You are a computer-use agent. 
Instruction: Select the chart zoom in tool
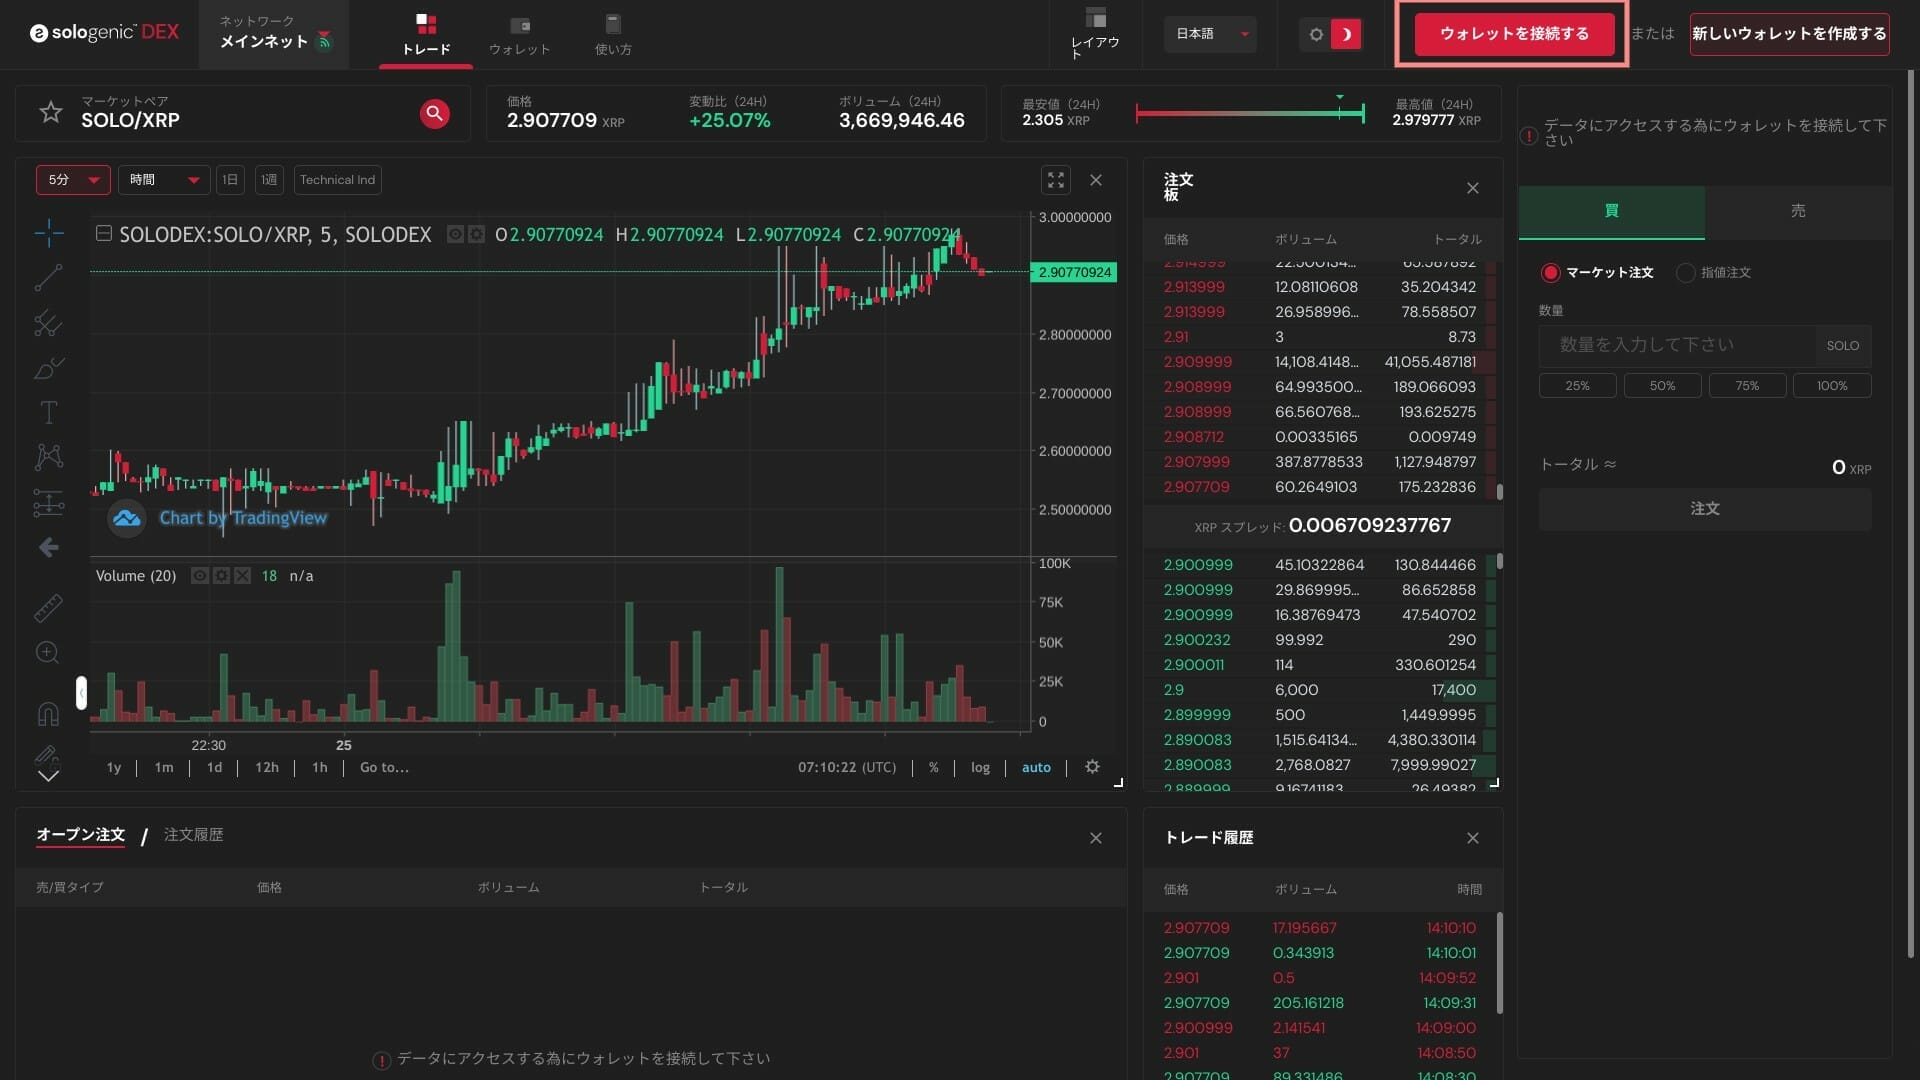(x=48, y=653)
